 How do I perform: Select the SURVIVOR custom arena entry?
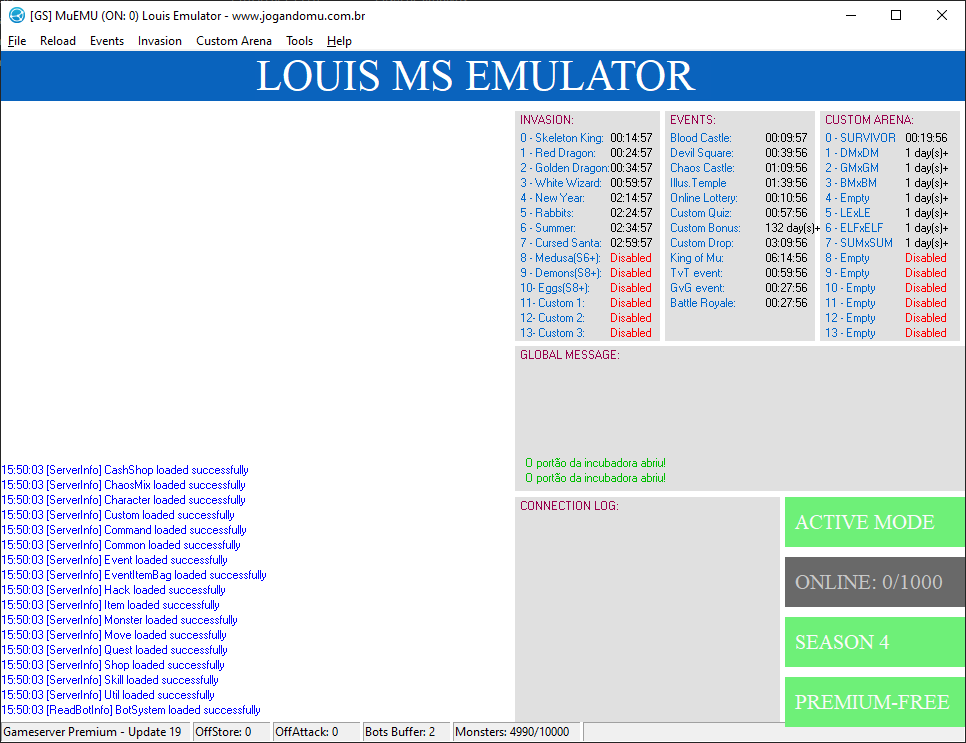click(x=860, y=138)
